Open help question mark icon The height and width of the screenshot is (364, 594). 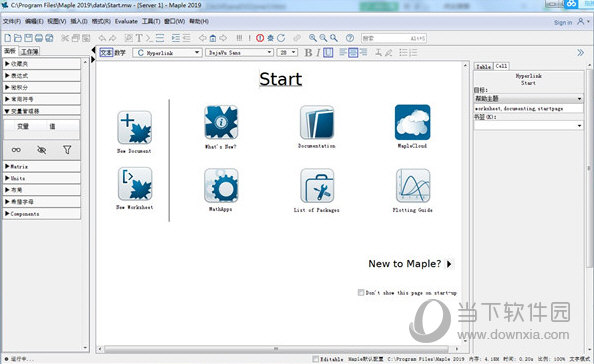pos(350,38)
